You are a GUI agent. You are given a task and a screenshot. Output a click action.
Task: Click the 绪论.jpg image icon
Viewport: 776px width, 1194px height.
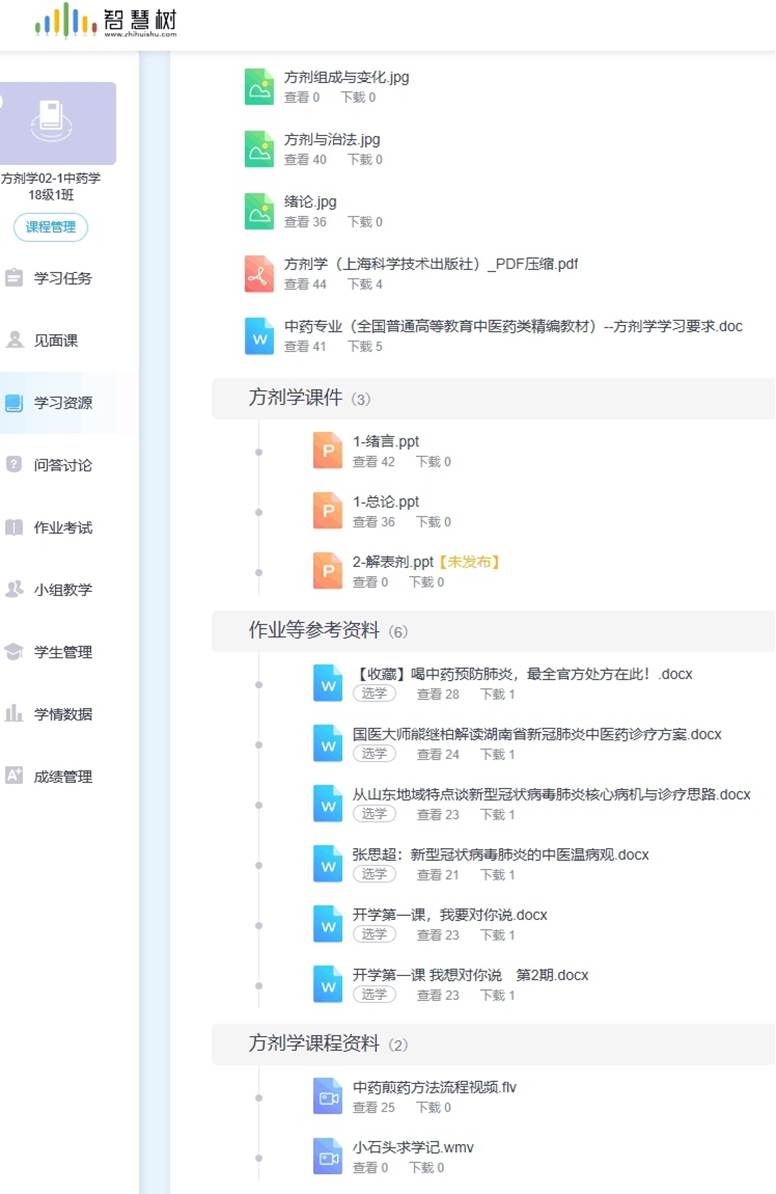pyautogui.click(x=259, y=211)
